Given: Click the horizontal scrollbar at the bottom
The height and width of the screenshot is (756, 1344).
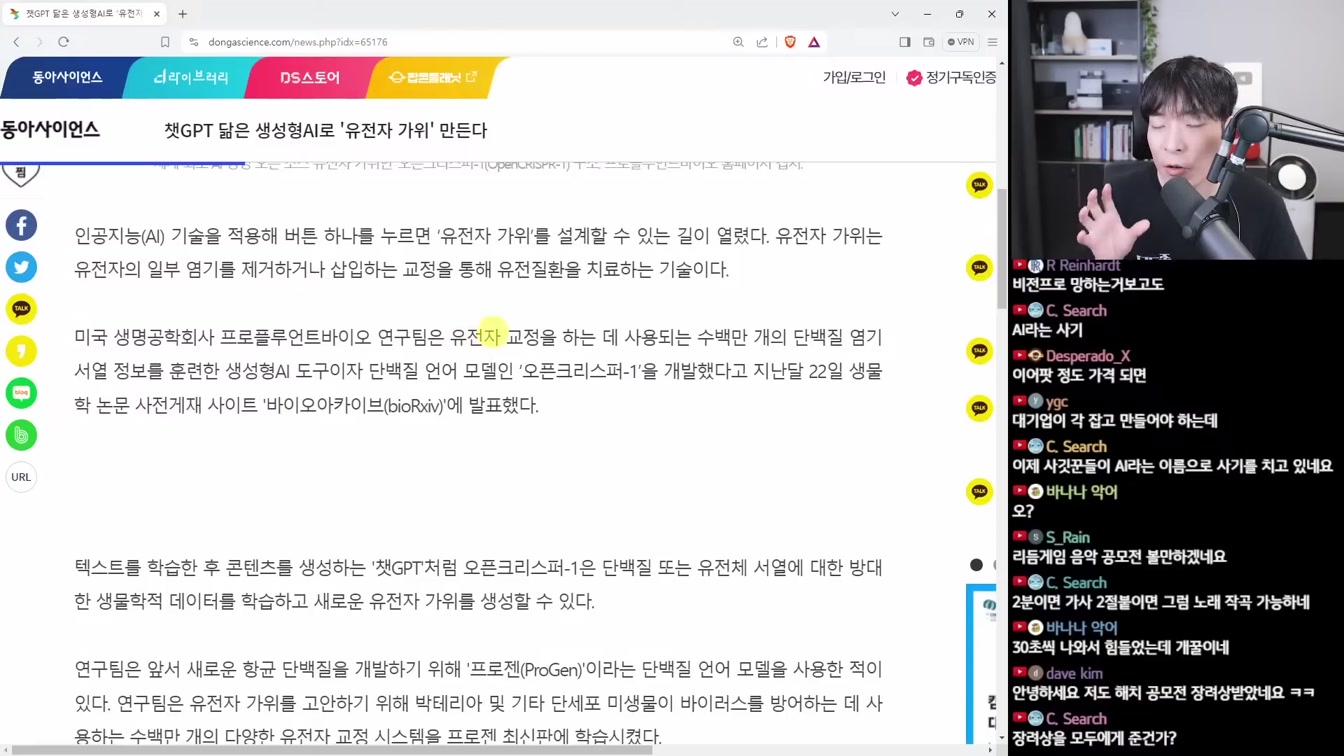Looking at the screenshot, I should click(x=330, y=750).
